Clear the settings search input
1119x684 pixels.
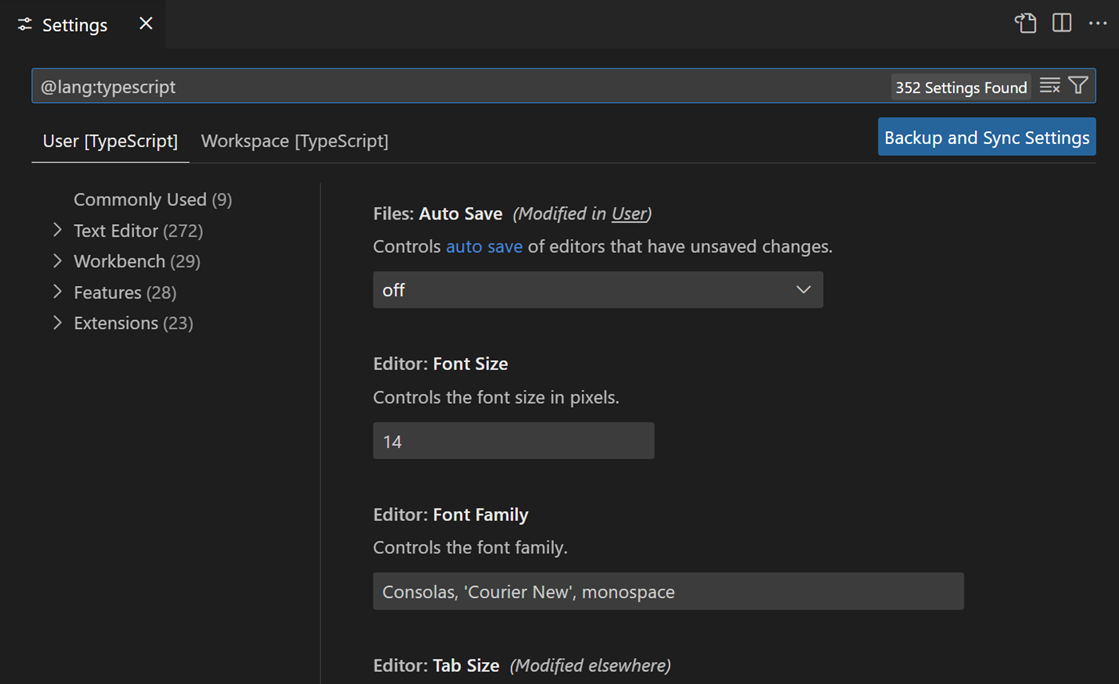click(1049, 85)
